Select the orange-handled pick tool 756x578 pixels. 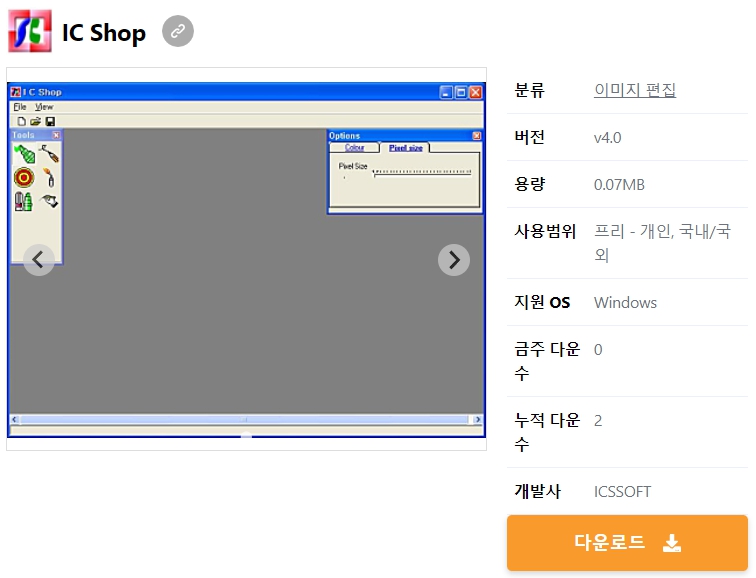point(49,154)
